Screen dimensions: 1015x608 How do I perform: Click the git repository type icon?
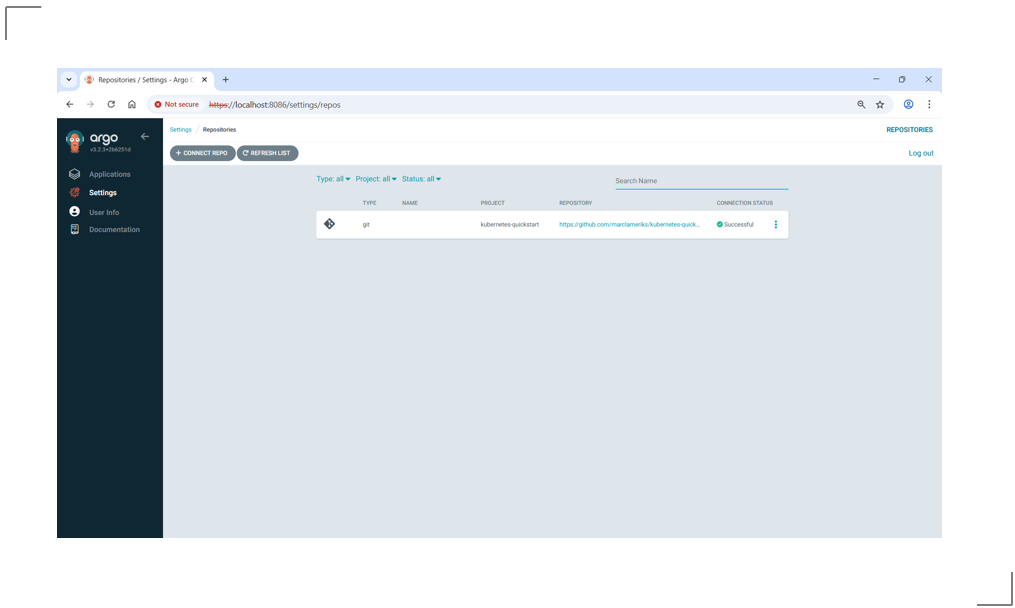(x=331, y=224)
